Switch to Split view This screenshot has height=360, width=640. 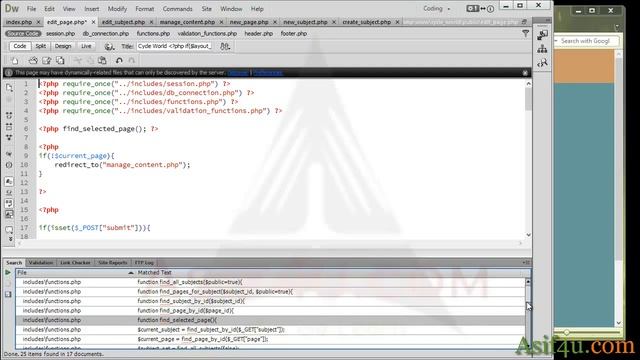[x=40, y=46]
